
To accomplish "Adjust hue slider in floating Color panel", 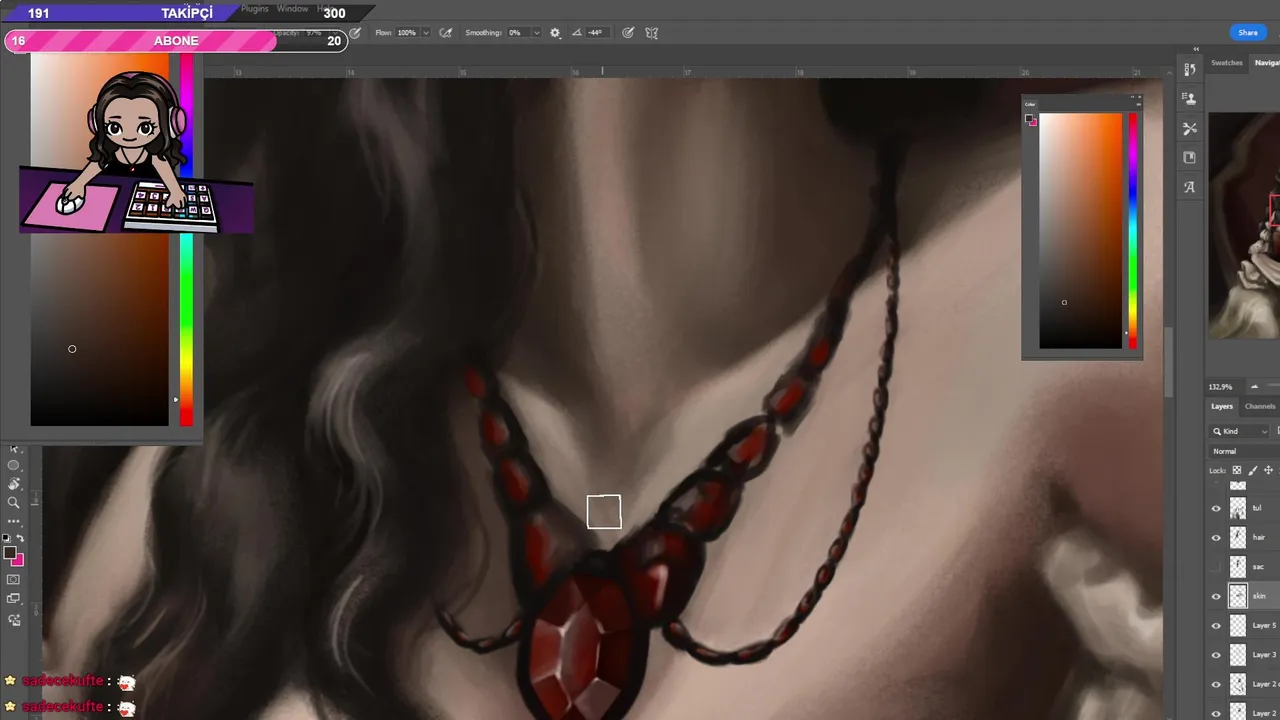I will pos(1133,231).
